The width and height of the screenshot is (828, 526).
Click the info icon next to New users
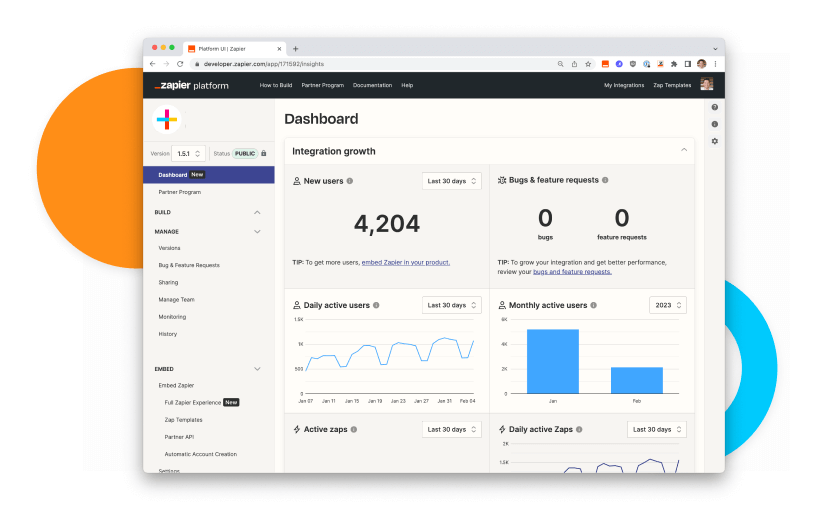pos(350,181)
